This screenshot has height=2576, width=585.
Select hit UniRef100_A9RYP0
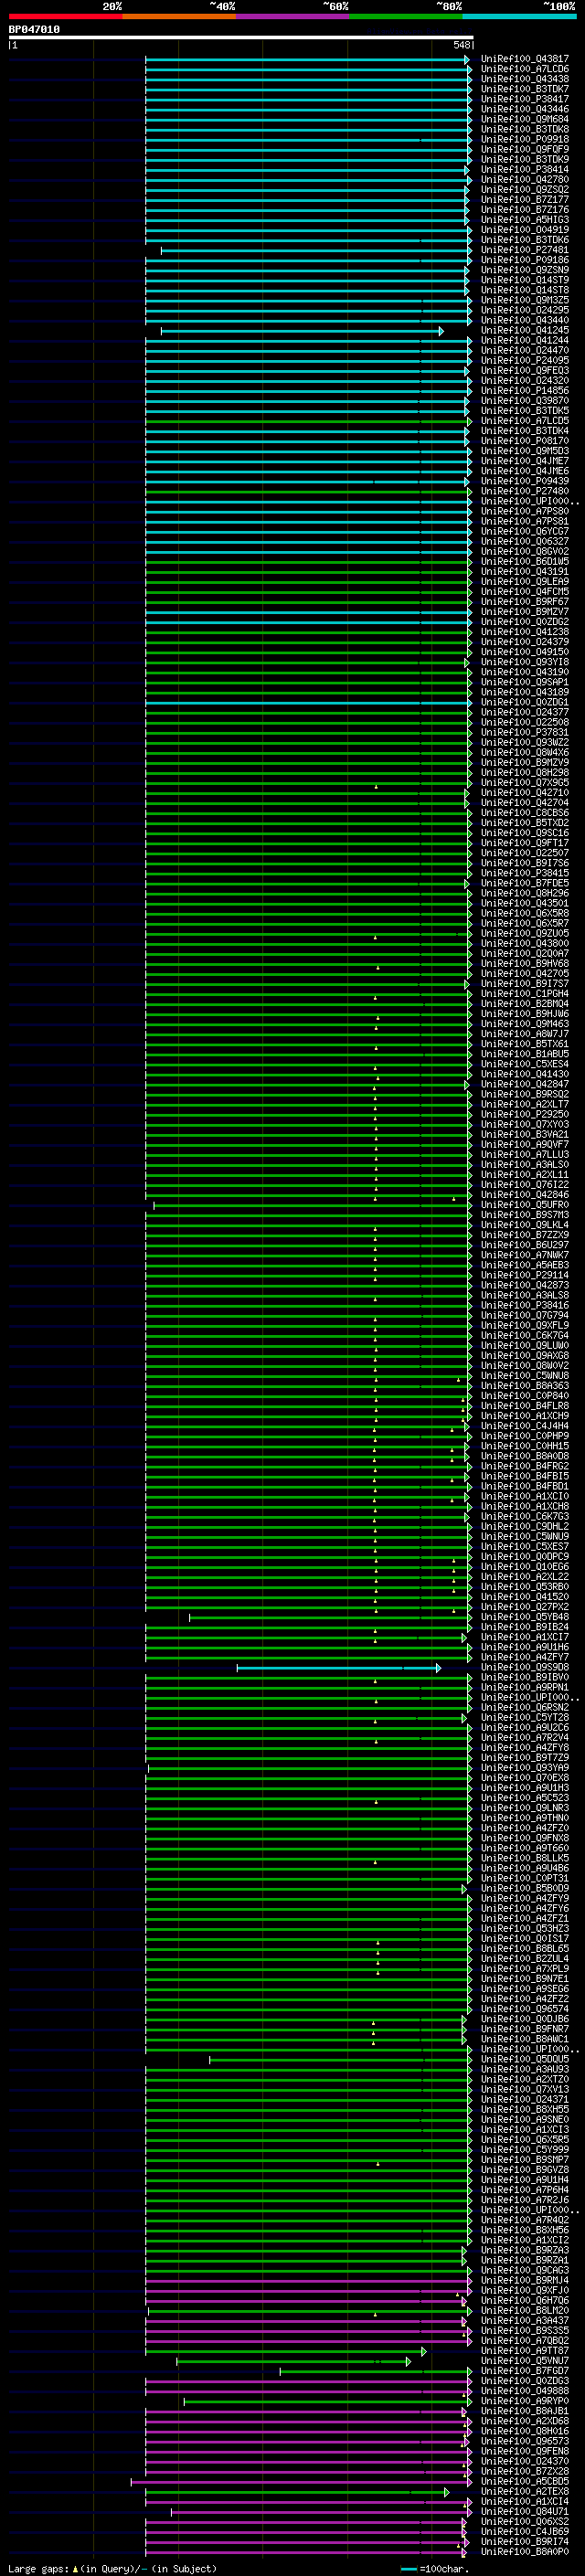(x=524, y=2401)
